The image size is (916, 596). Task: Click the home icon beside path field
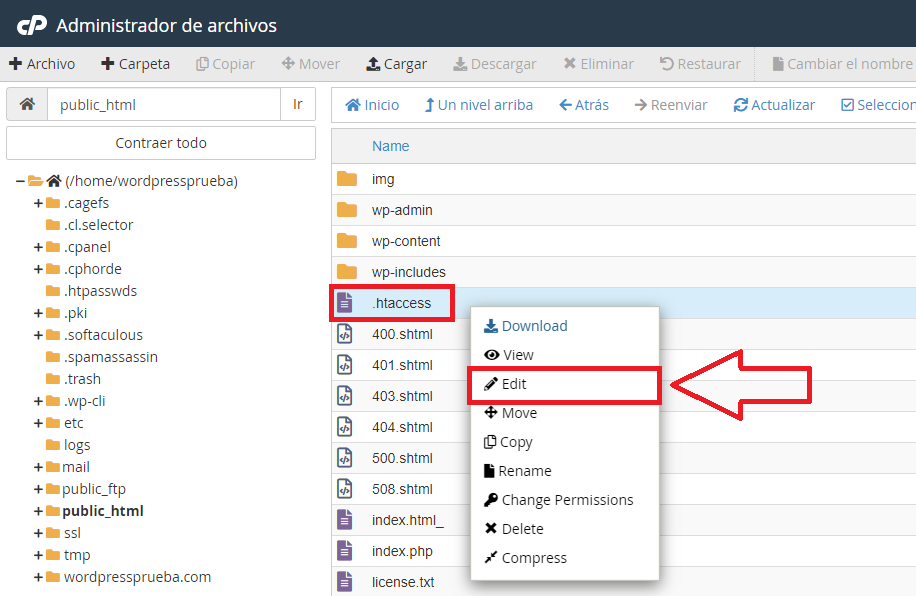[27, 104]
